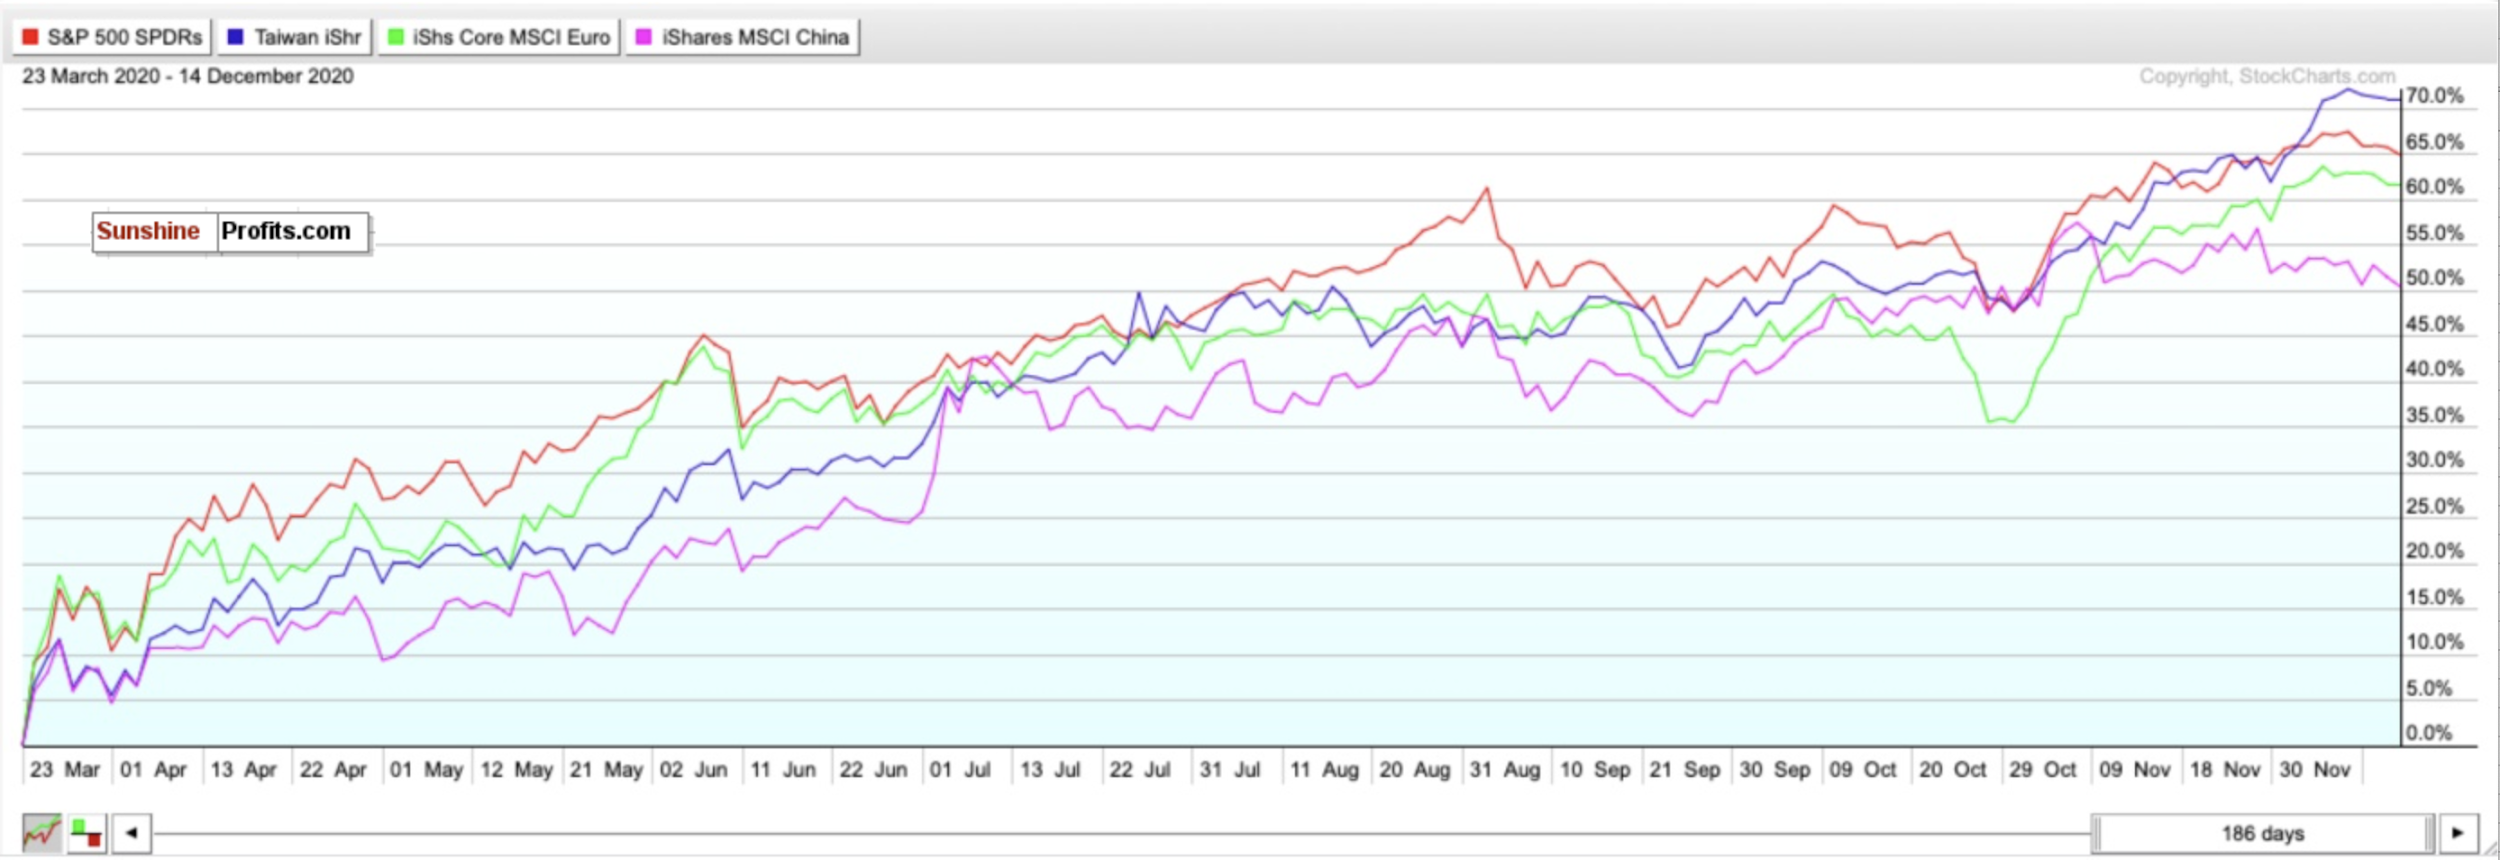
Task: Click the 0.0% axis label
Action: click(x=2429, y=733)
